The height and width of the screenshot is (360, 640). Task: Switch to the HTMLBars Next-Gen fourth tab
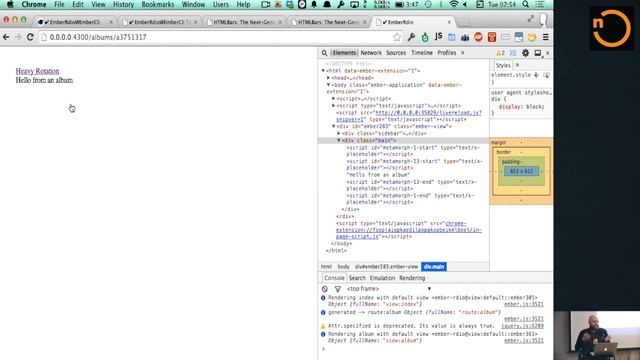(x=329, y=22)
